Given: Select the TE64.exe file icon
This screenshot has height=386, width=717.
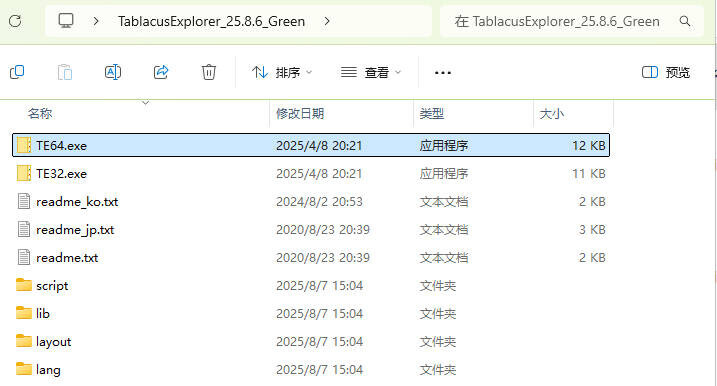Looking at the screenshot, I should coord(24,145).
